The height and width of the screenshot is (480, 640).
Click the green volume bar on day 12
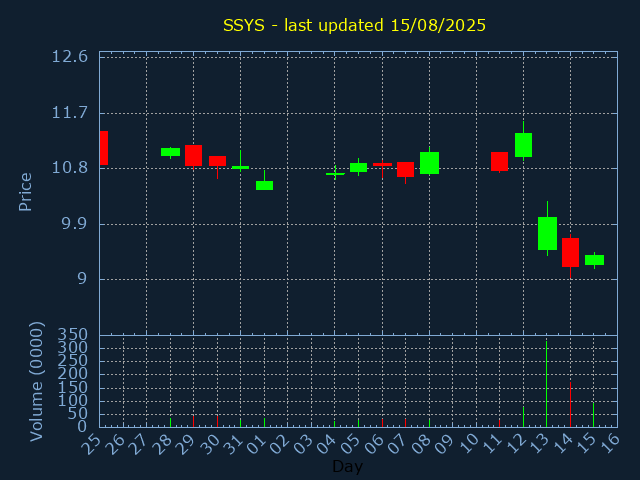[x=523, y=416]
